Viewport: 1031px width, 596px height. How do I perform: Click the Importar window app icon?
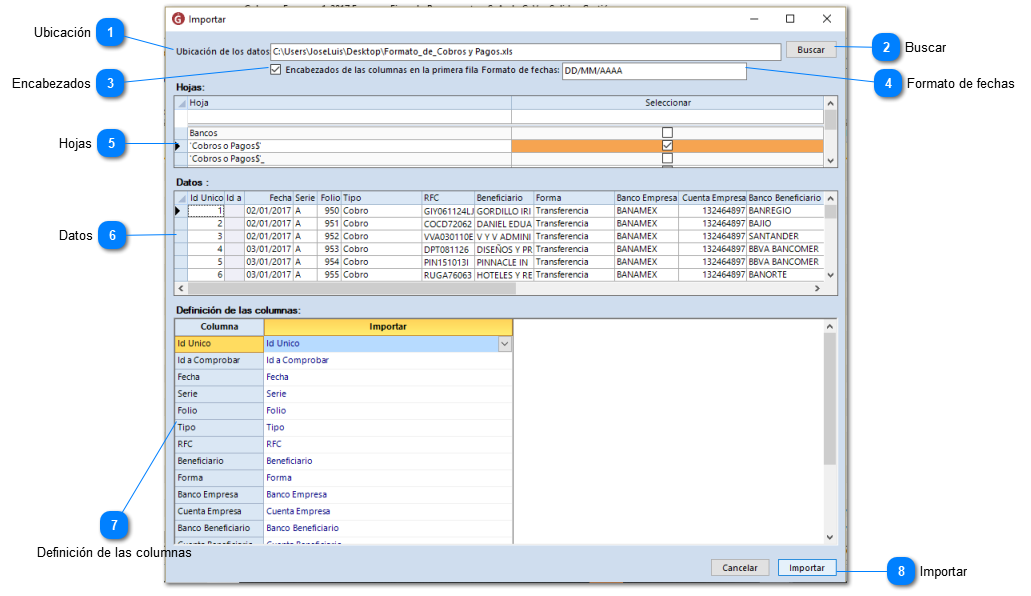tap(178, 19)
